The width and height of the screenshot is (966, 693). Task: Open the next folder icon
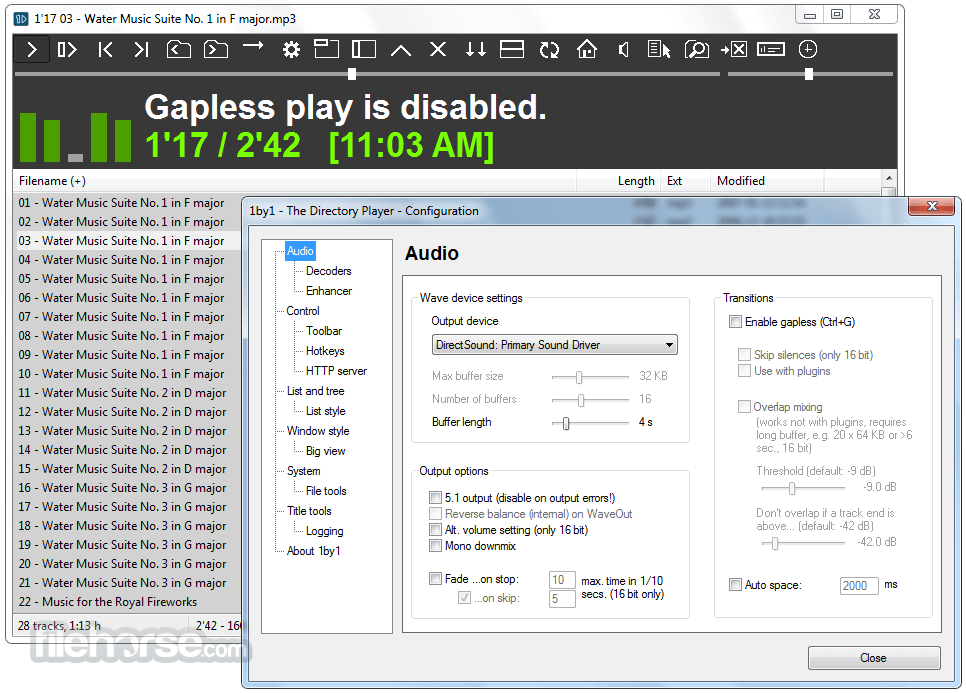tap(216, 49)
